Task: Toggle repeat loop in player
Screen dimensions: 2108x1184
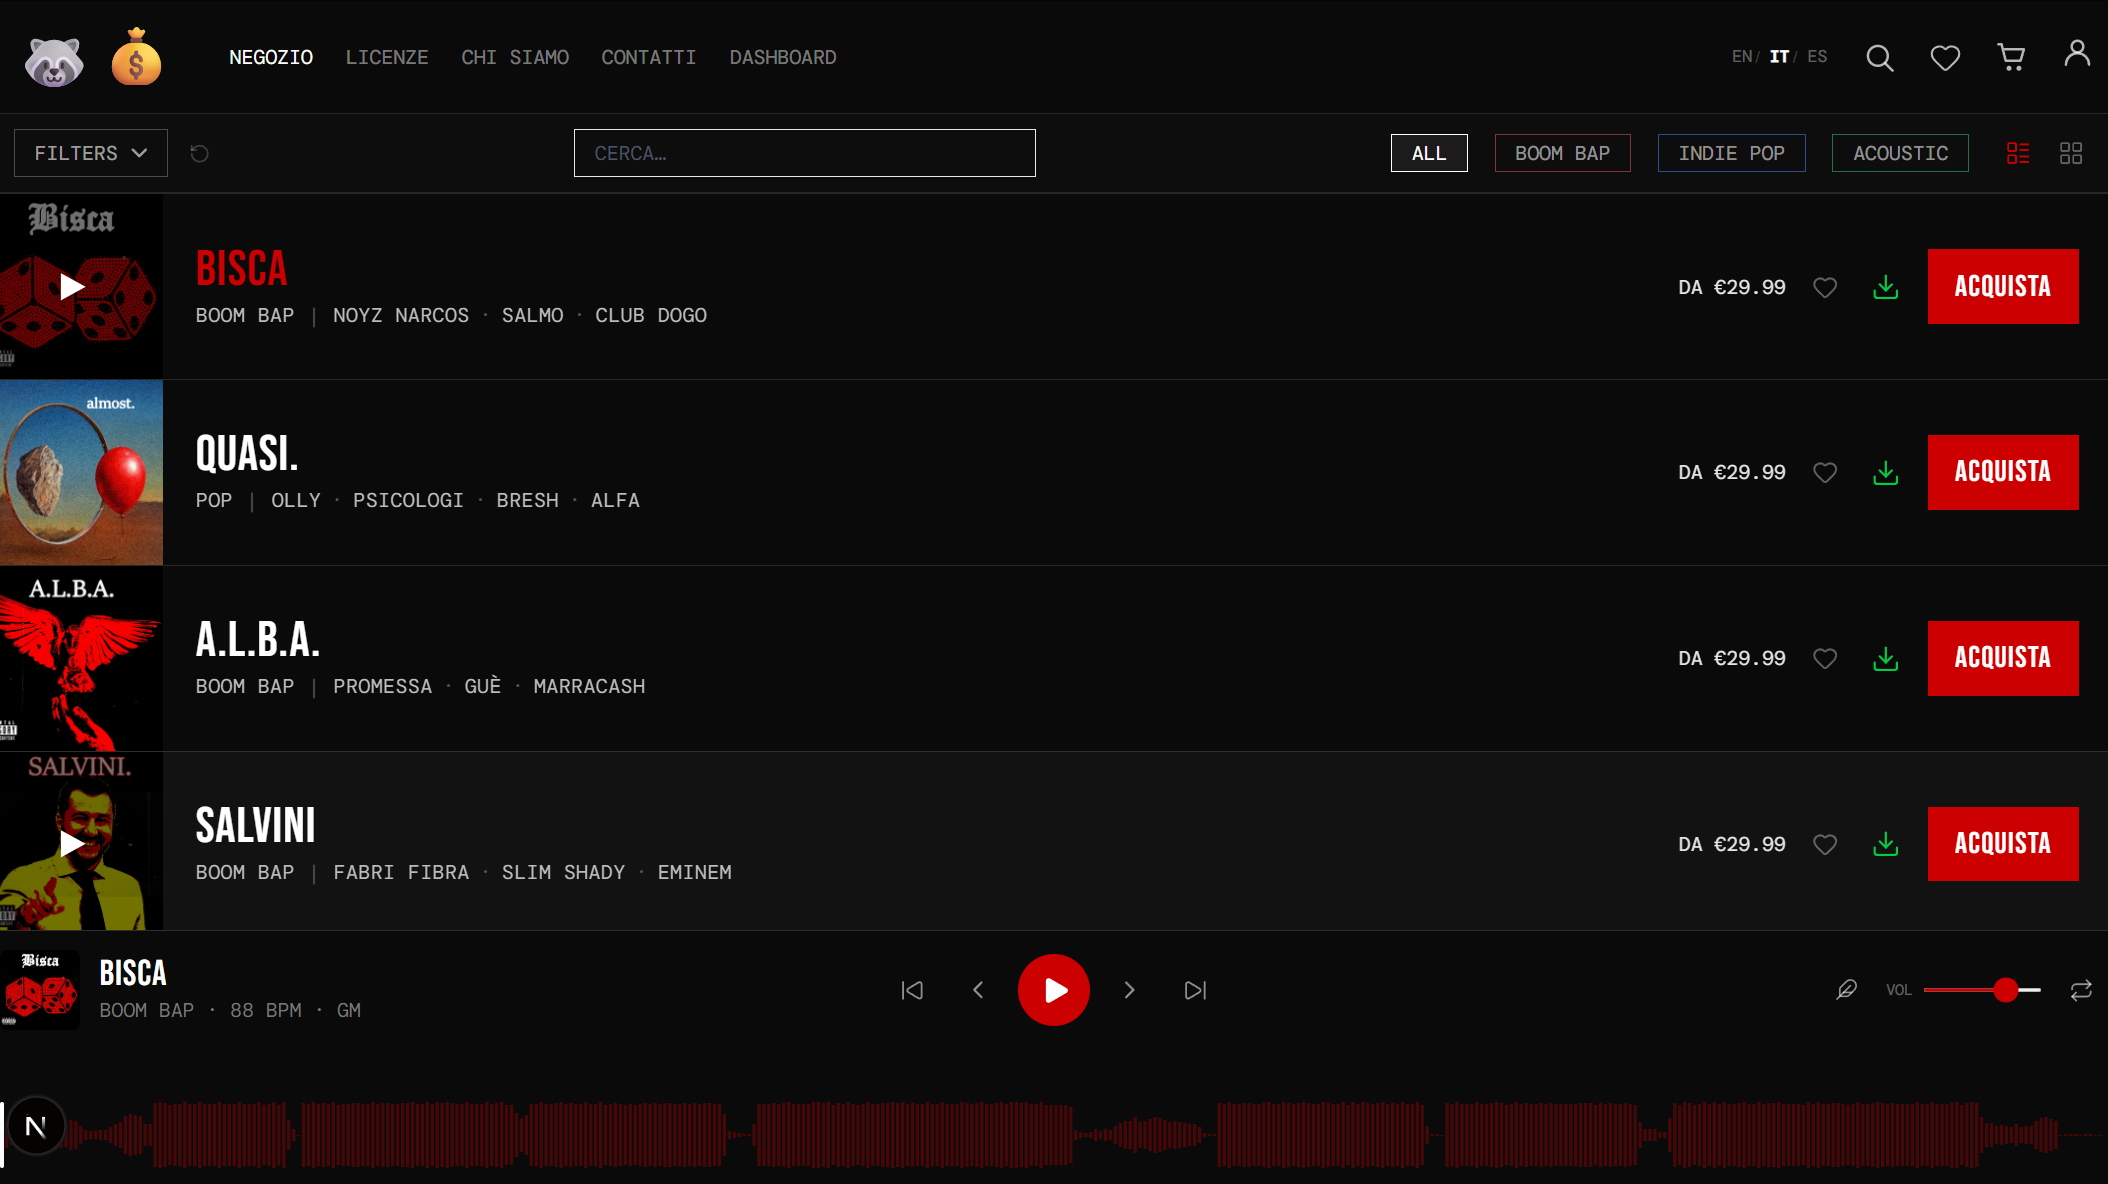Action: (x=2081, y=990)
